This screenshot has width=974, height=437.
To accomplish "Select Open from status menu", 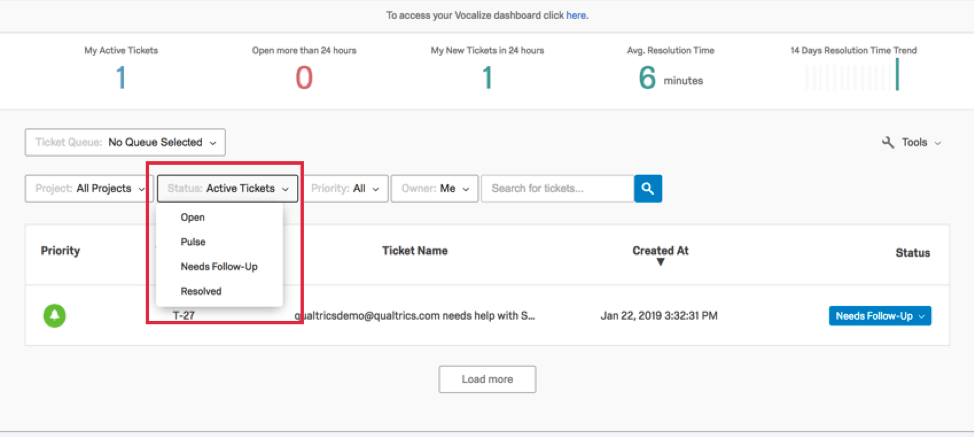I will click(x=193, y=217).
